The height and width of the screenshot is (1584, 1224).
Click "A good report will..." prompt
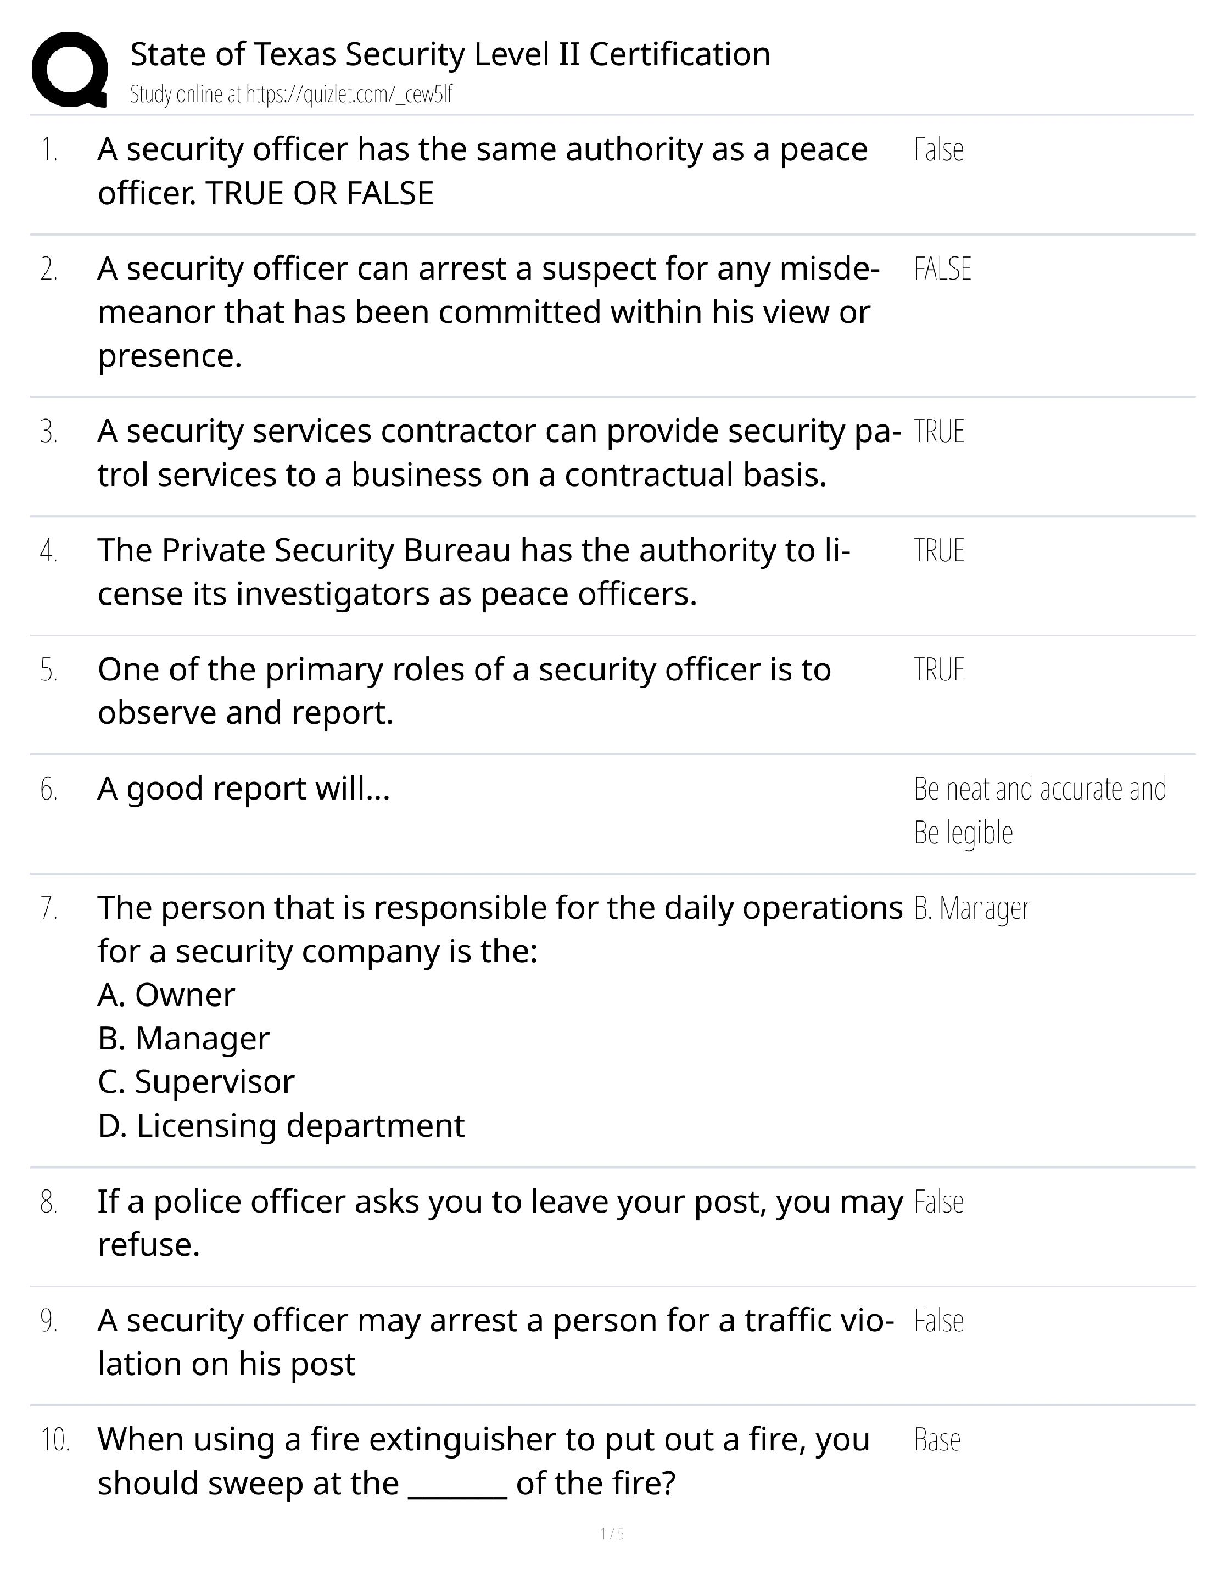pyautogui.click(x=243, y=789)
